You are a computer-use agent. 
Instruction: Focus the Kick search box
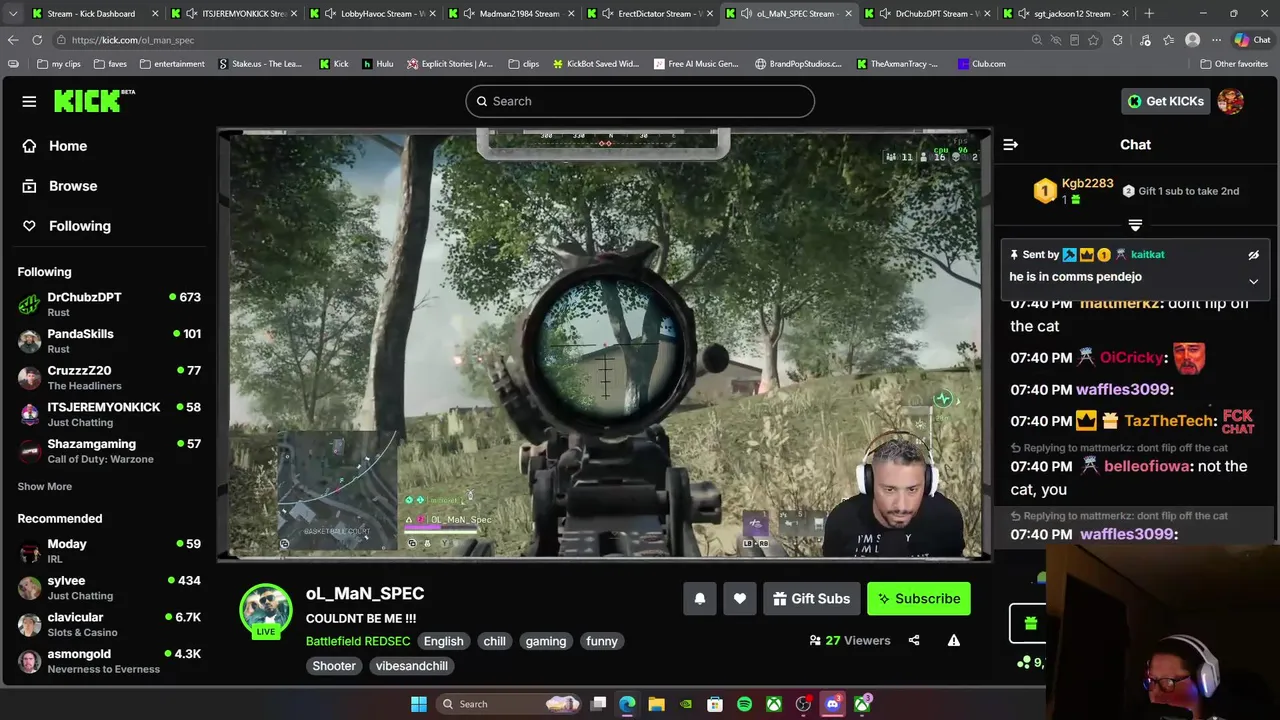[x=640, y=101]
